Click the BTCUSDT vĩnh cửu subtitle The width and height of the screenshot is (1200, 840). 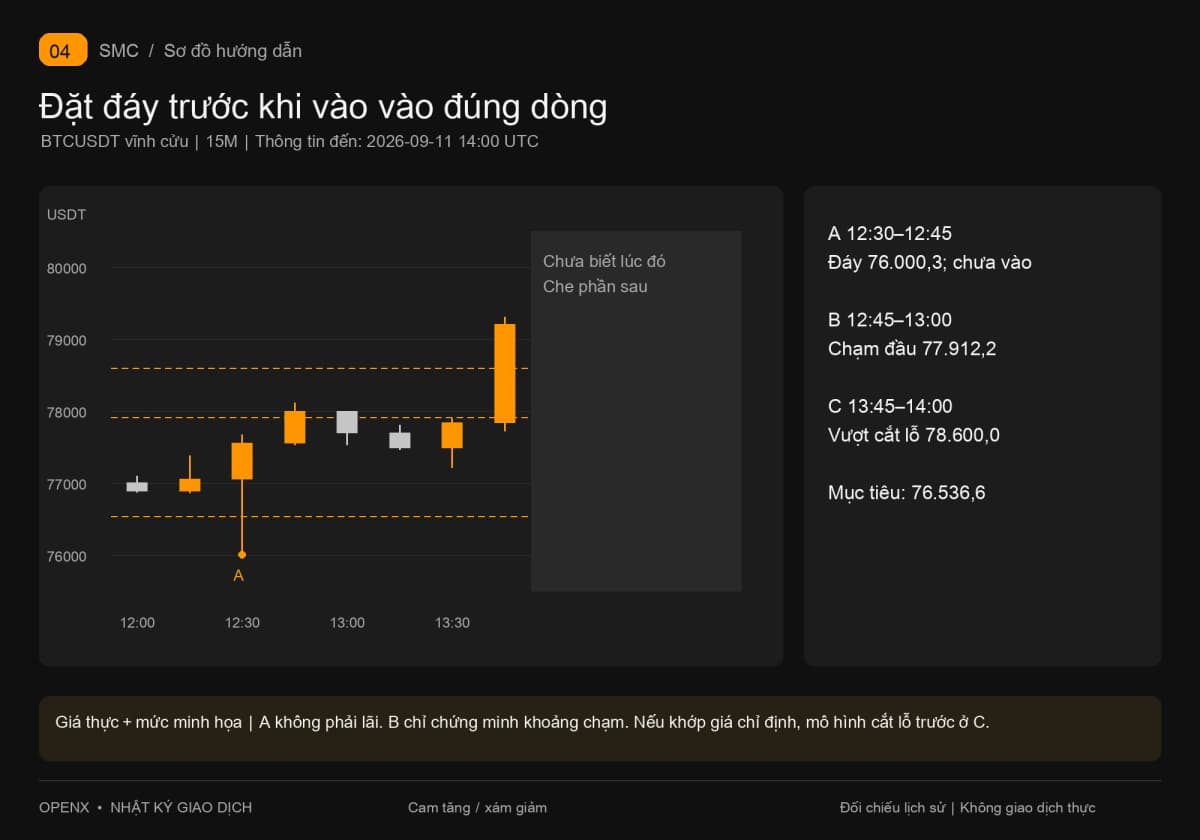coord(115,141)
